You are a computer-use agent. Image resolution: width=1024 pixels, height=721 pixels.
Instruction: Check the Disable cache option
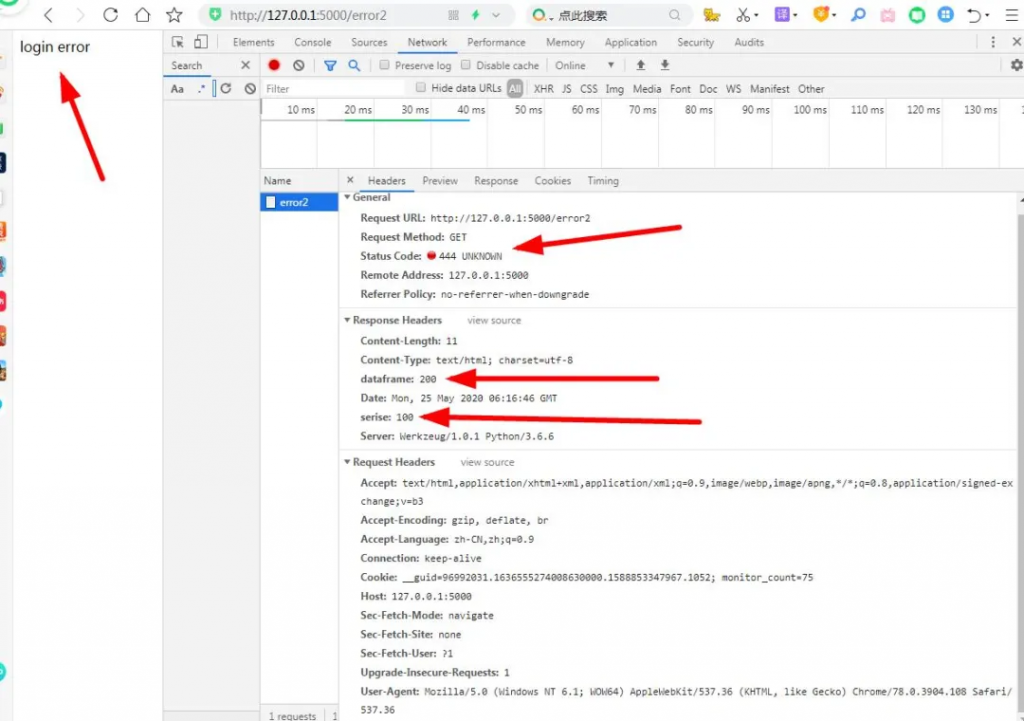[466, 65]
